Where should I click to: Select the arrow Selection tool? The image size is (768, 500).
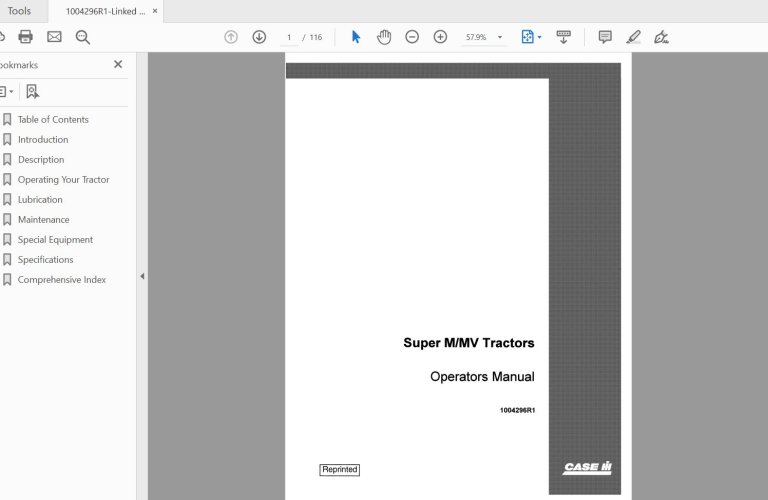point(356,37)
